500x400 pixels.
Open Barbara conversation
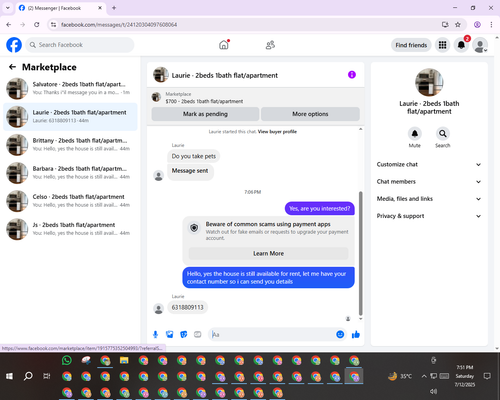pos(70,173)
